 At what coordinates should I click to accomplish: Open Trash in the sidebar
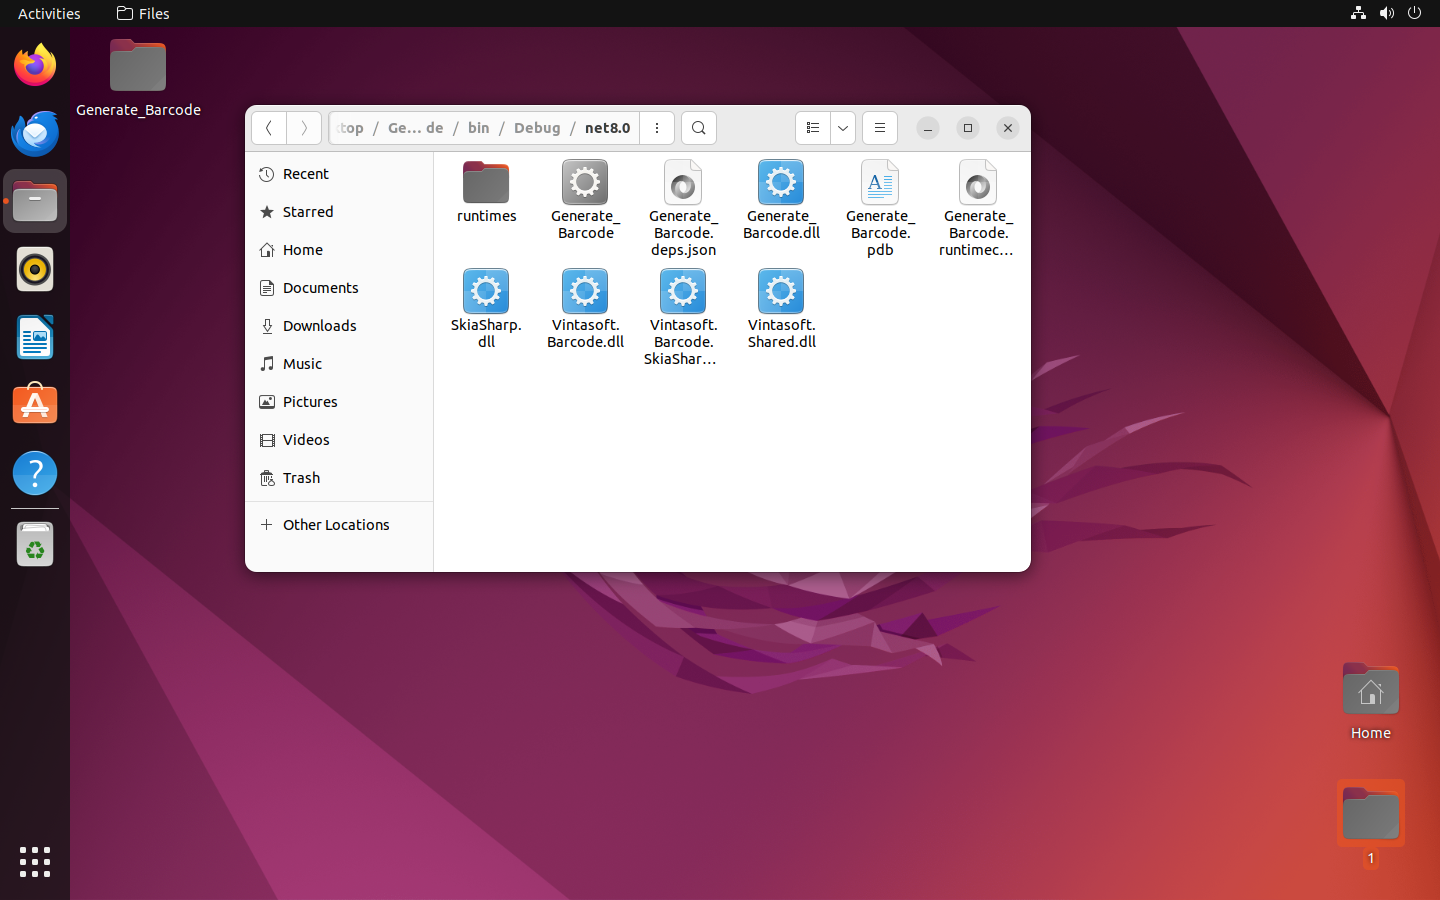coord(301,478)
